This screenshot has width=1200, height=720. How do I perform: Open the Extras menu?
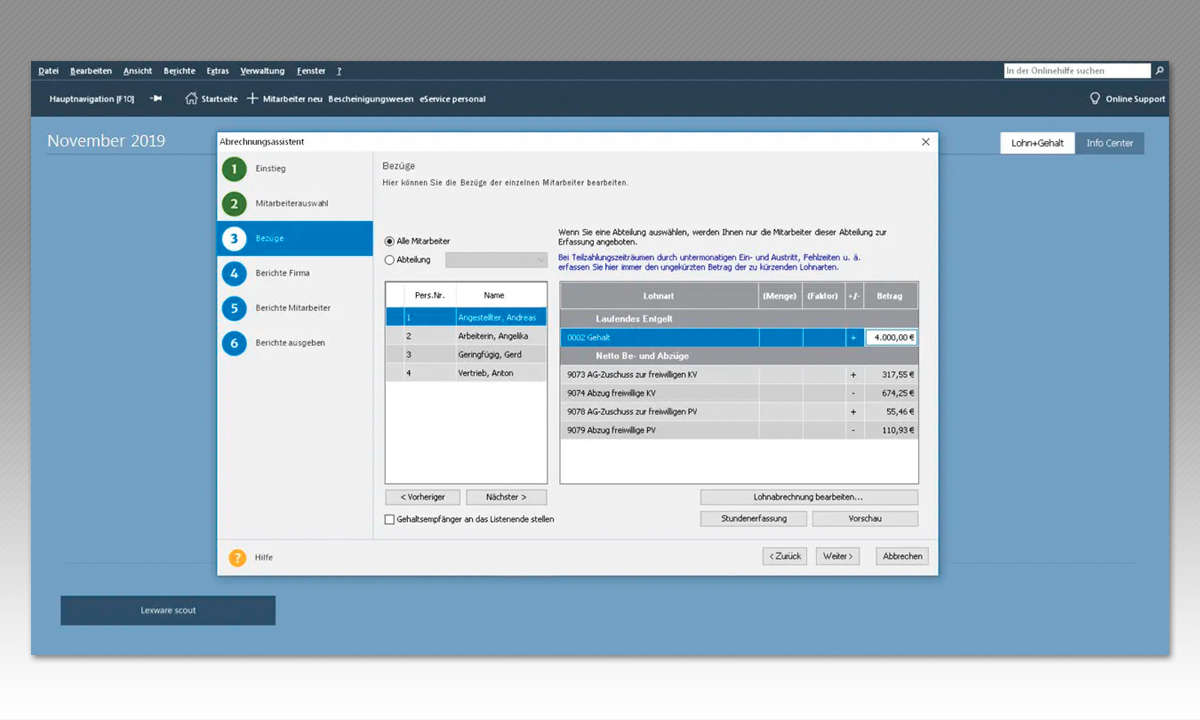[x=218, y=71]
